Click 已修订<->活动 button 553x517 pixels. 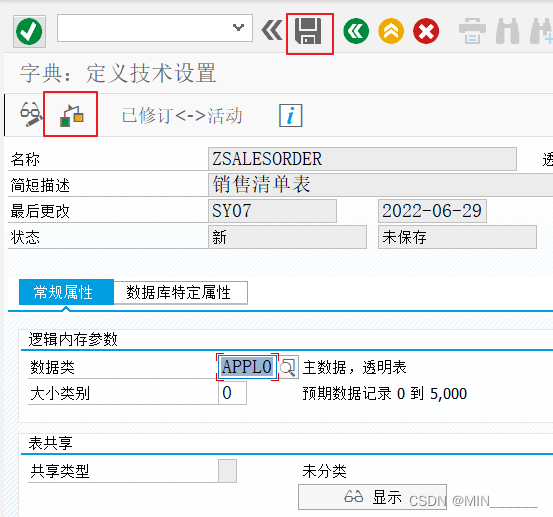[182, 115]
